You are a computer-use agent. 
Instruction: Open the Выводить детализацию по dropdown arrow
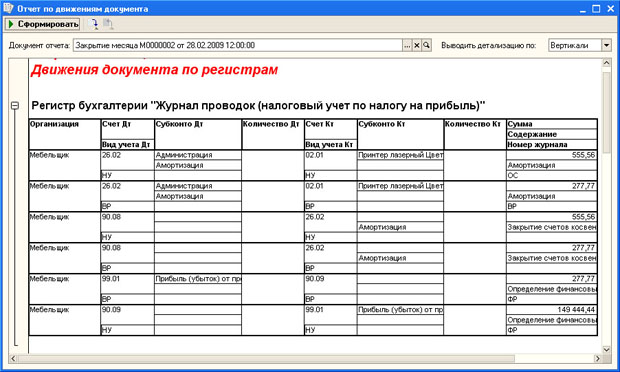pos(607,45)
